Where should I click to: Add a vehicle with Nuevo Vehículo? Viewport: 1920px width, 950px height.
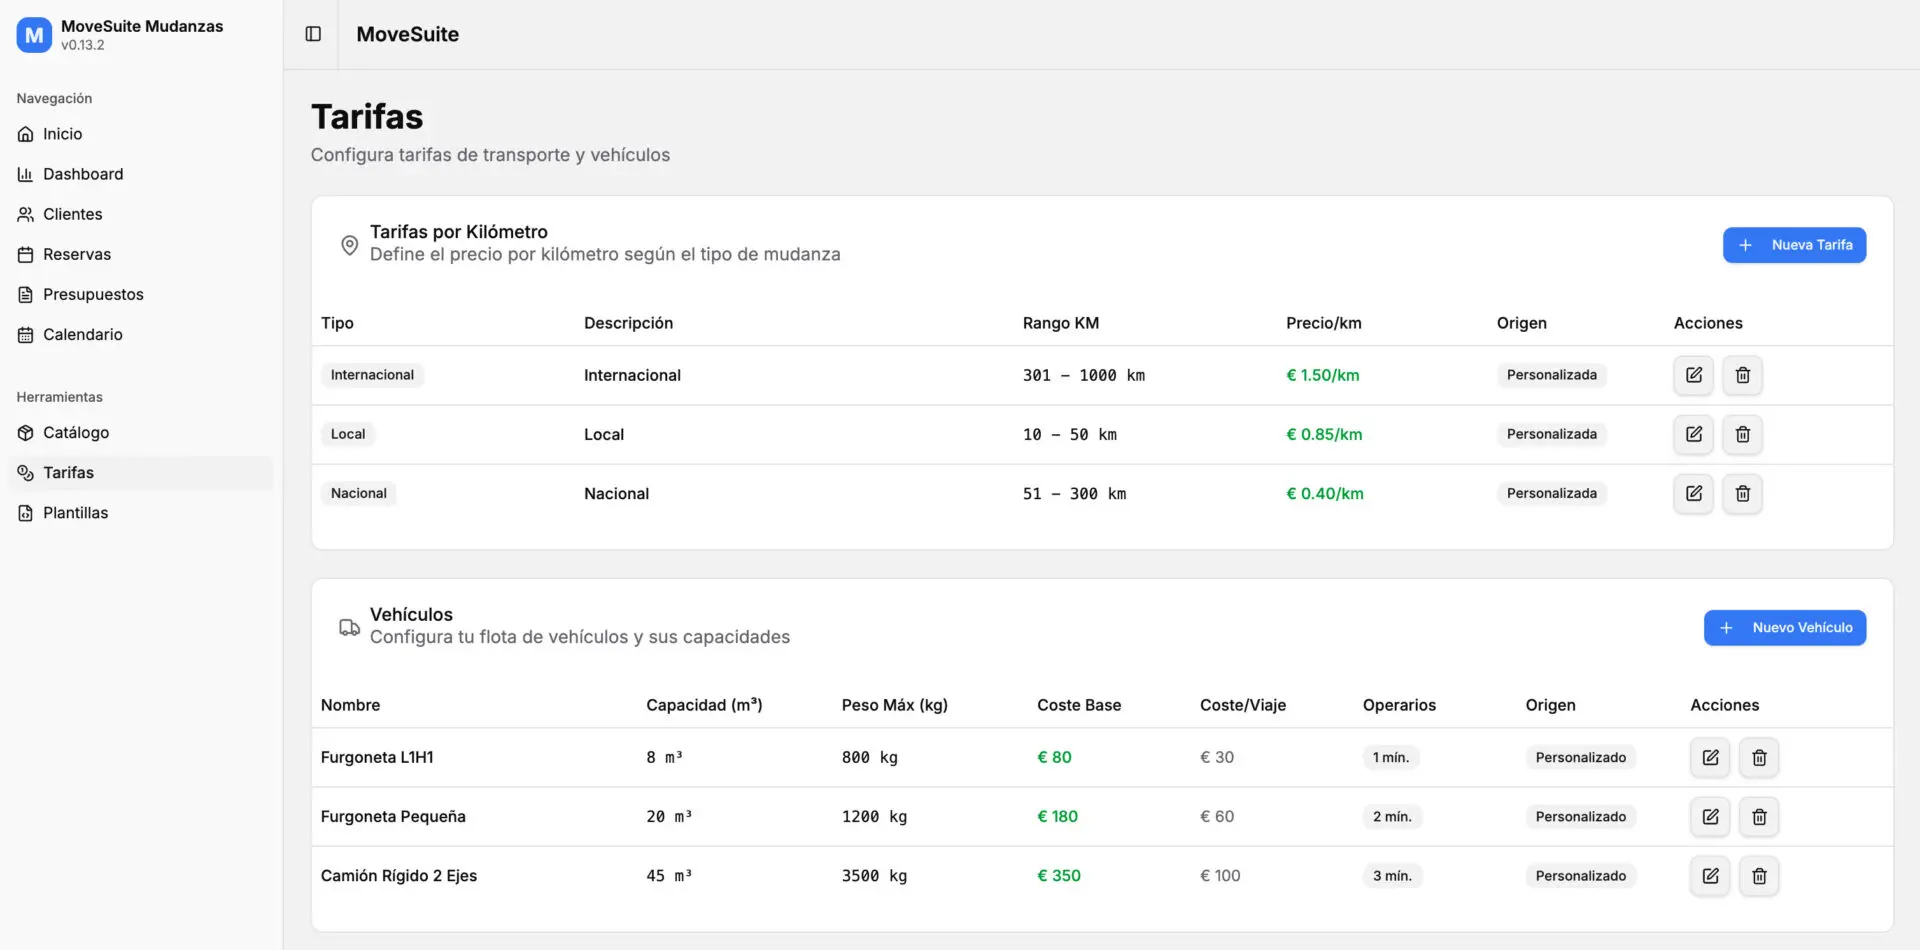1785,627
